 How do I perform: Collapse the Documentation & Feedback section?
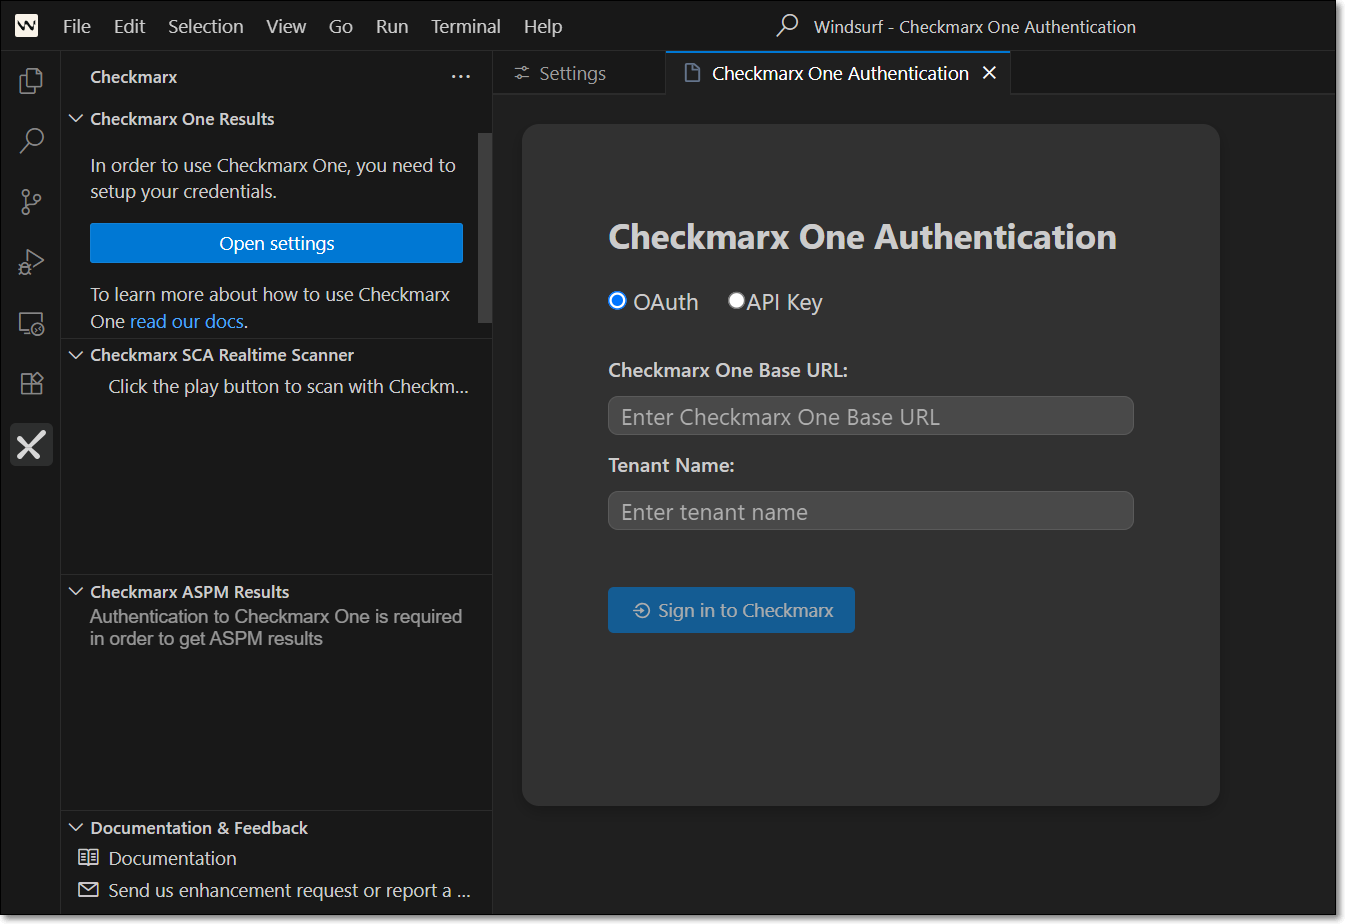pos(76,827)
